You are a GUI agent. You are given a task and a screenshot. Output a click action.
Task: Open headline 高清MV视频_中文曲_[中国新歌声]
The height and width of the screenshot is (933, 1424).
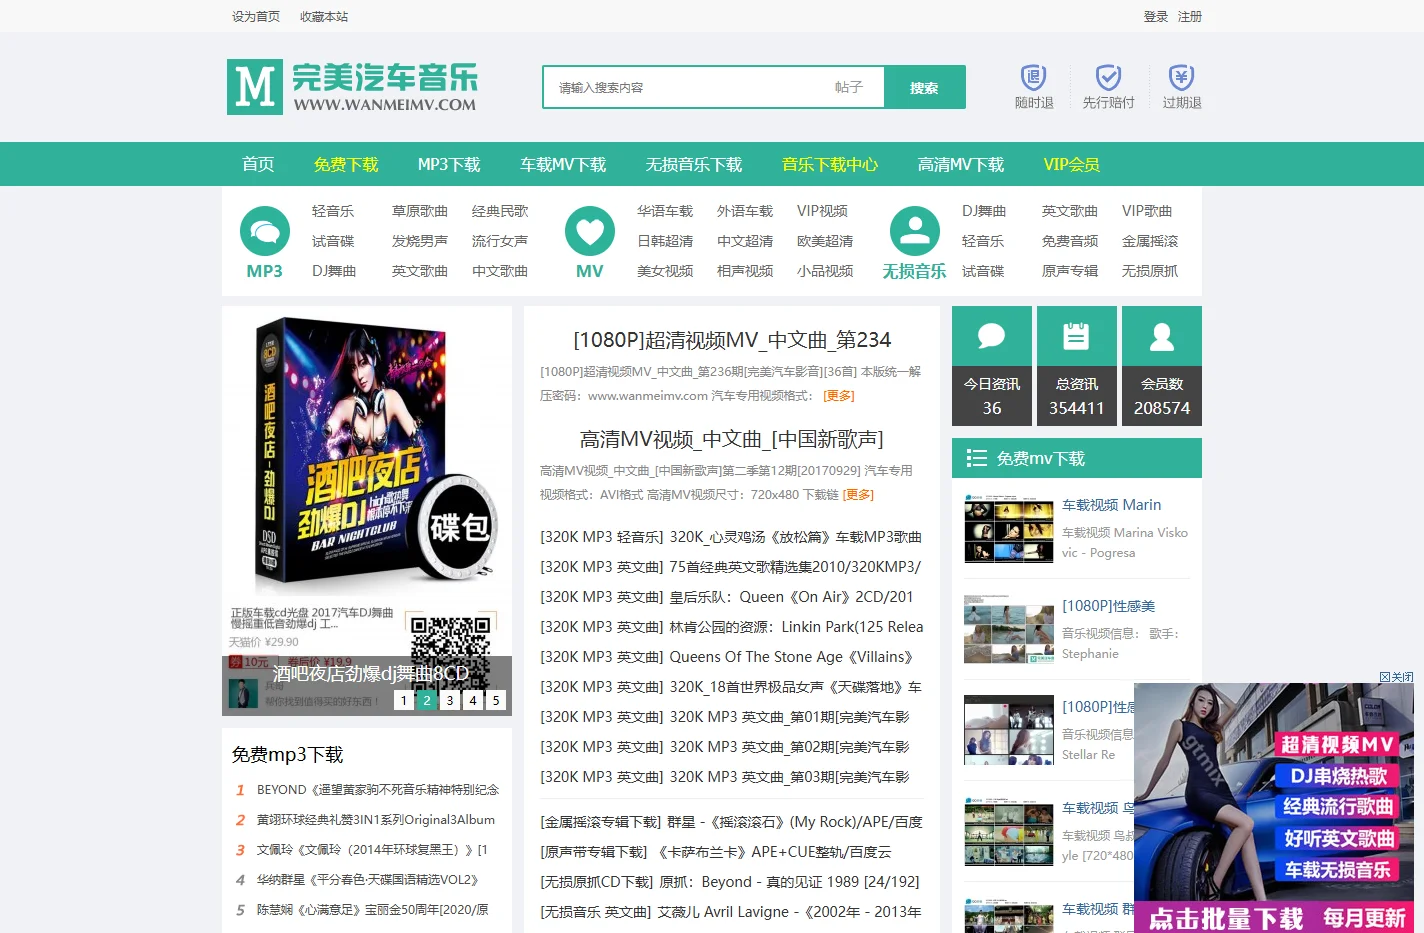point(732,439)
